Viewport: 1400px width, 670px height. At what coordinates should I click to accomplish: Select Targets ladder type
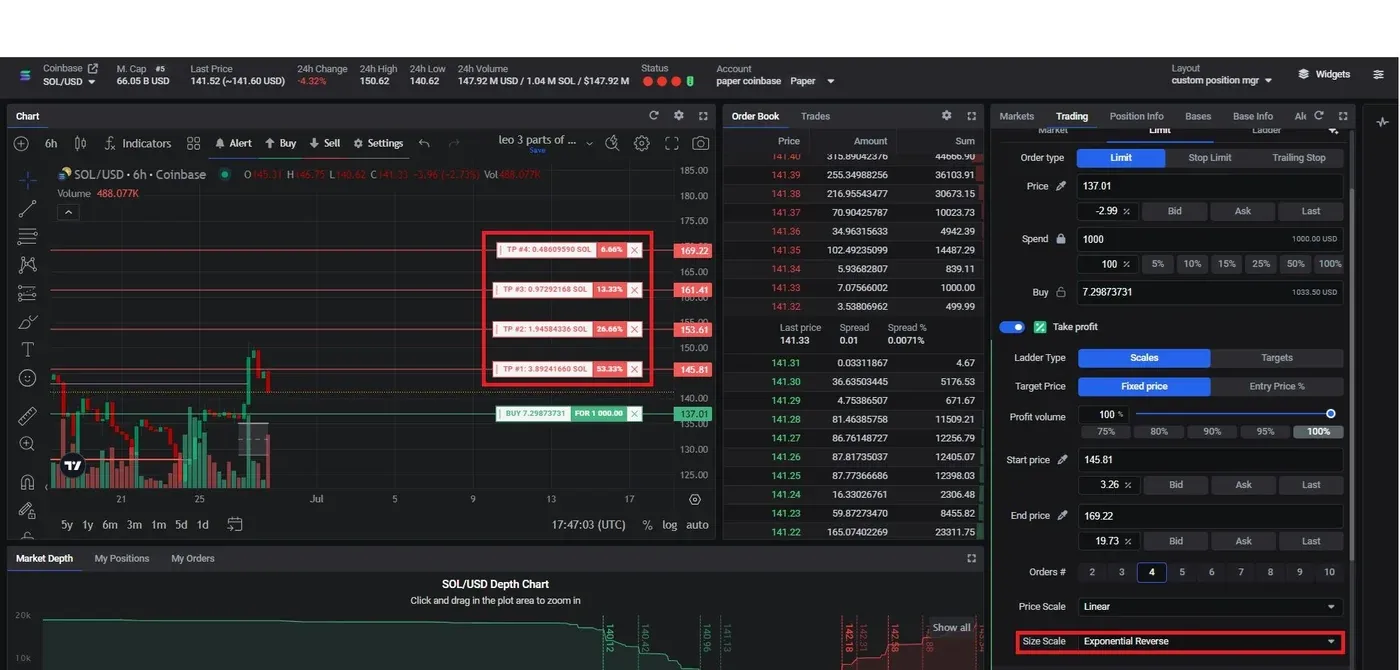1277,358
